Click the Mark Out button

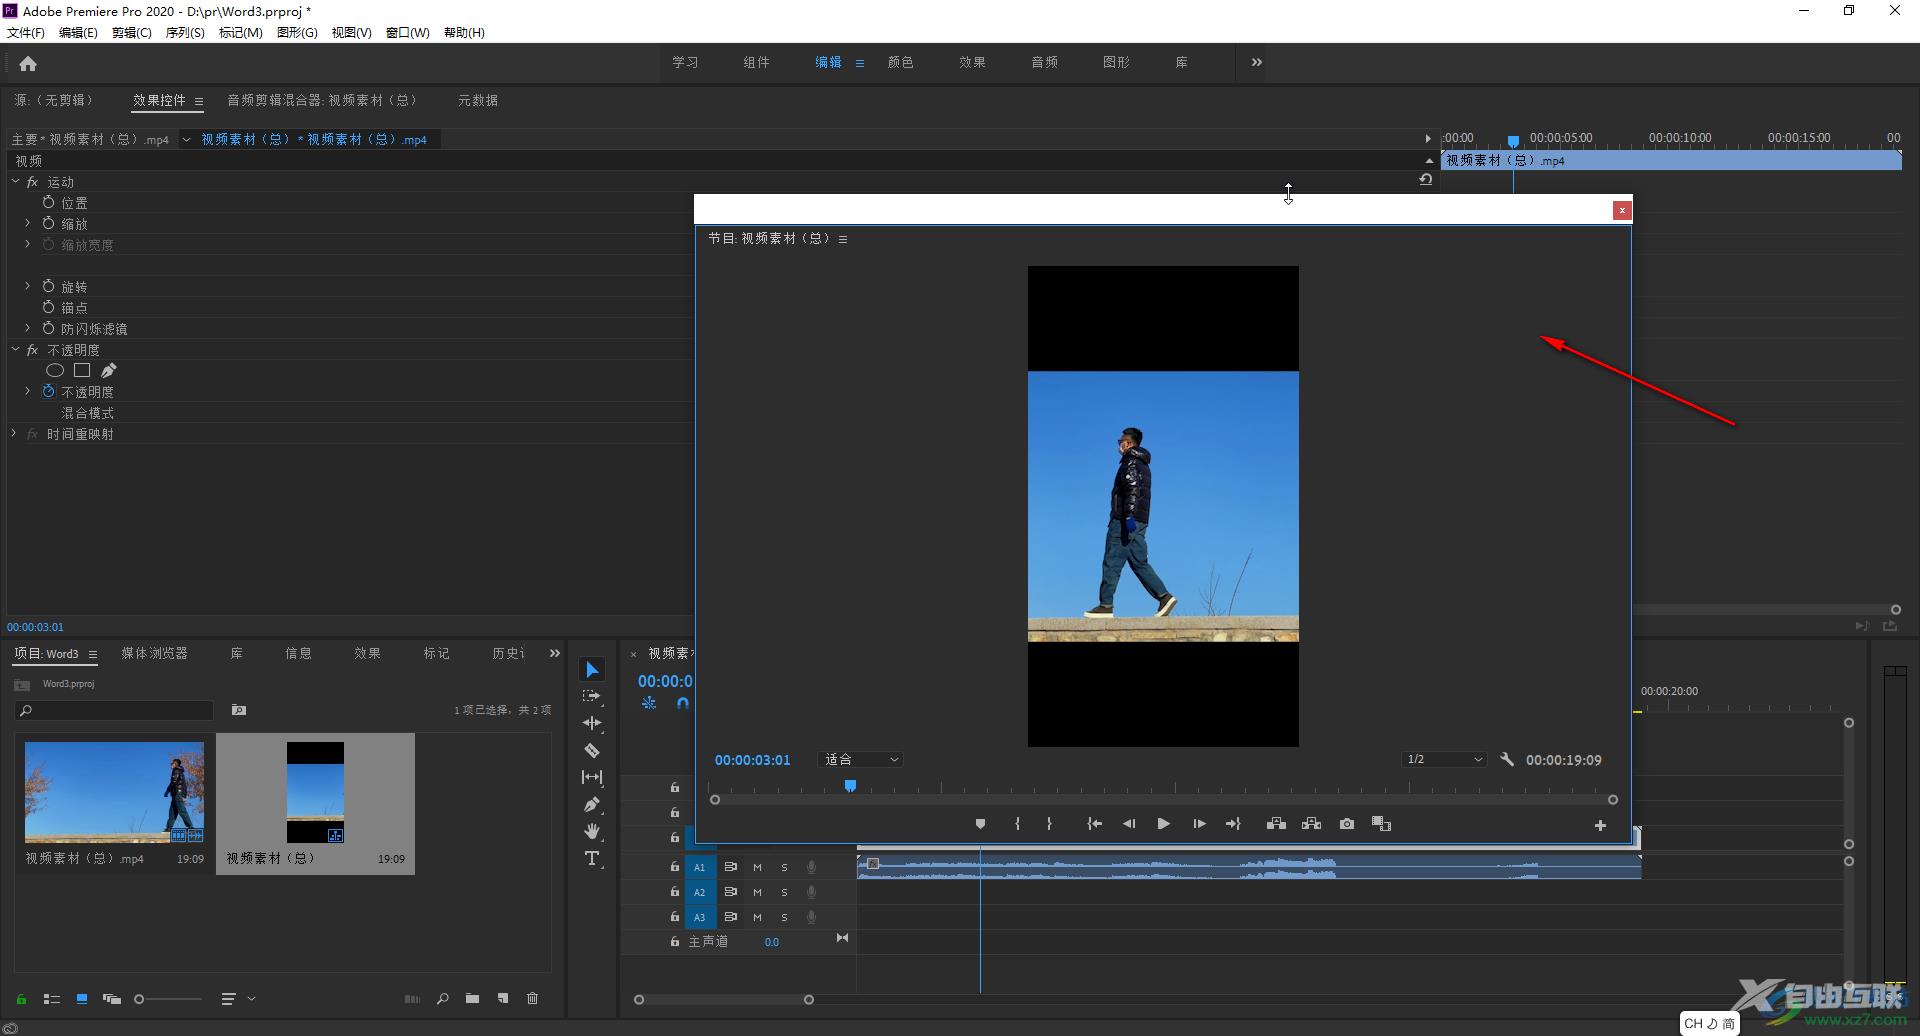click(x=1049, y=824)
